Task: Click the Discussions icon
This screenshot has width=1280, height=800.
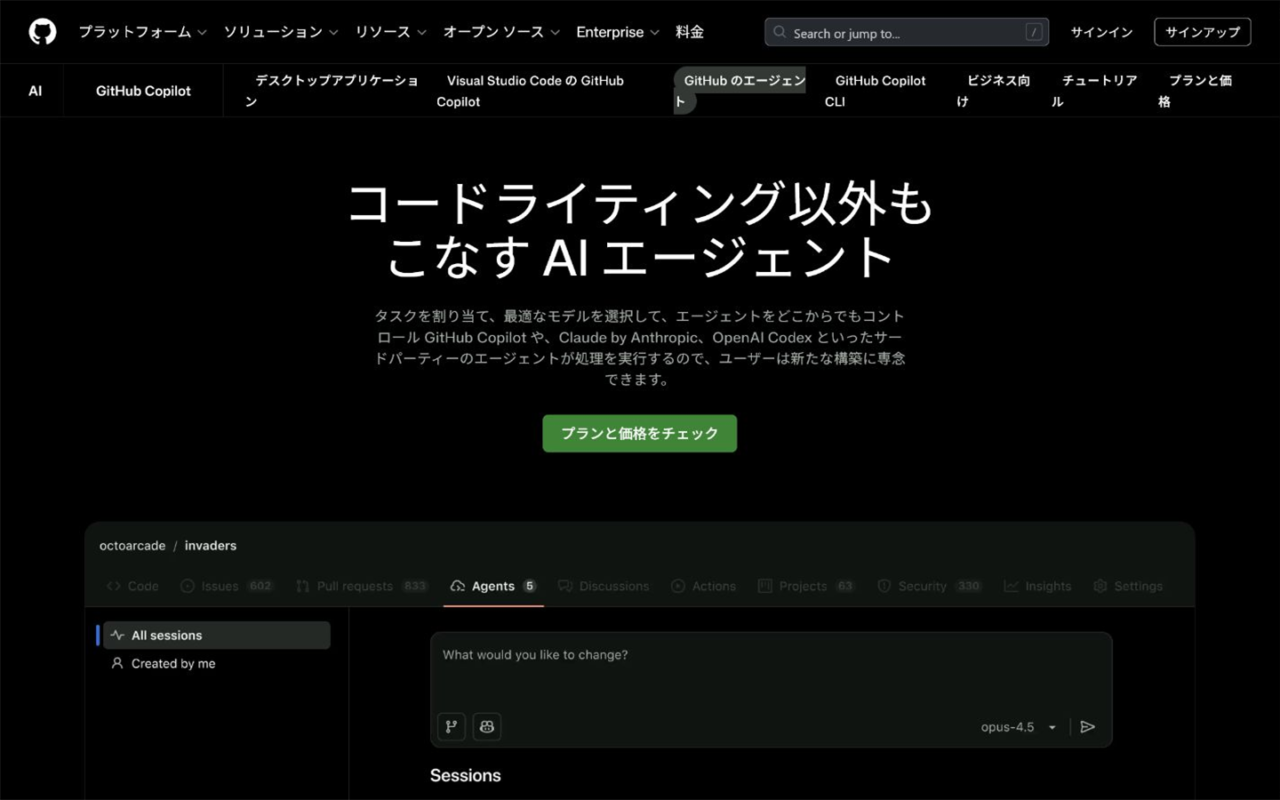Action: 565,586
